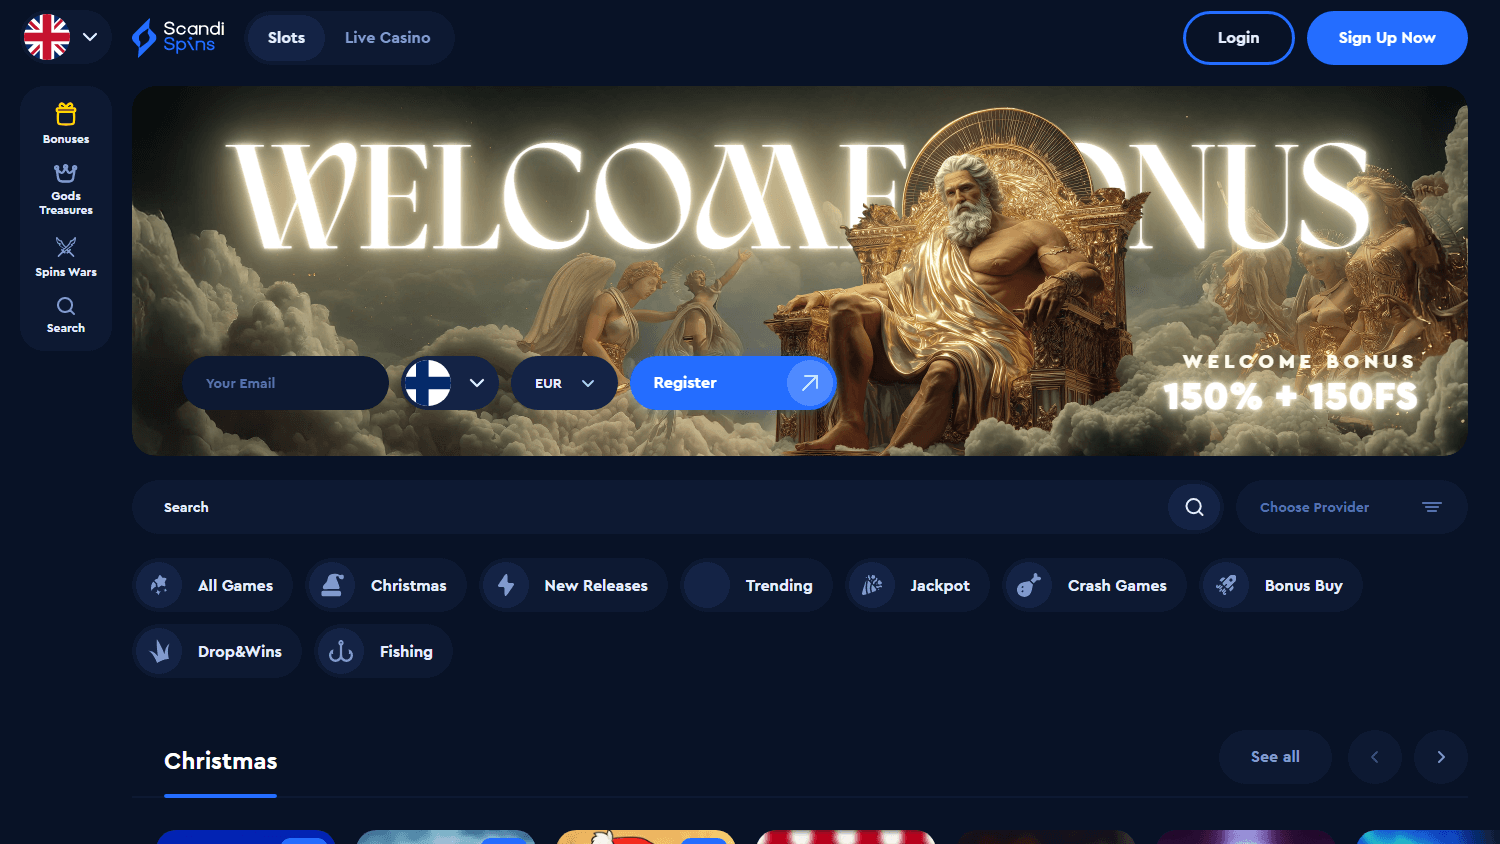Expand the Finnish flag dropdown near Register

coord(448,383)
